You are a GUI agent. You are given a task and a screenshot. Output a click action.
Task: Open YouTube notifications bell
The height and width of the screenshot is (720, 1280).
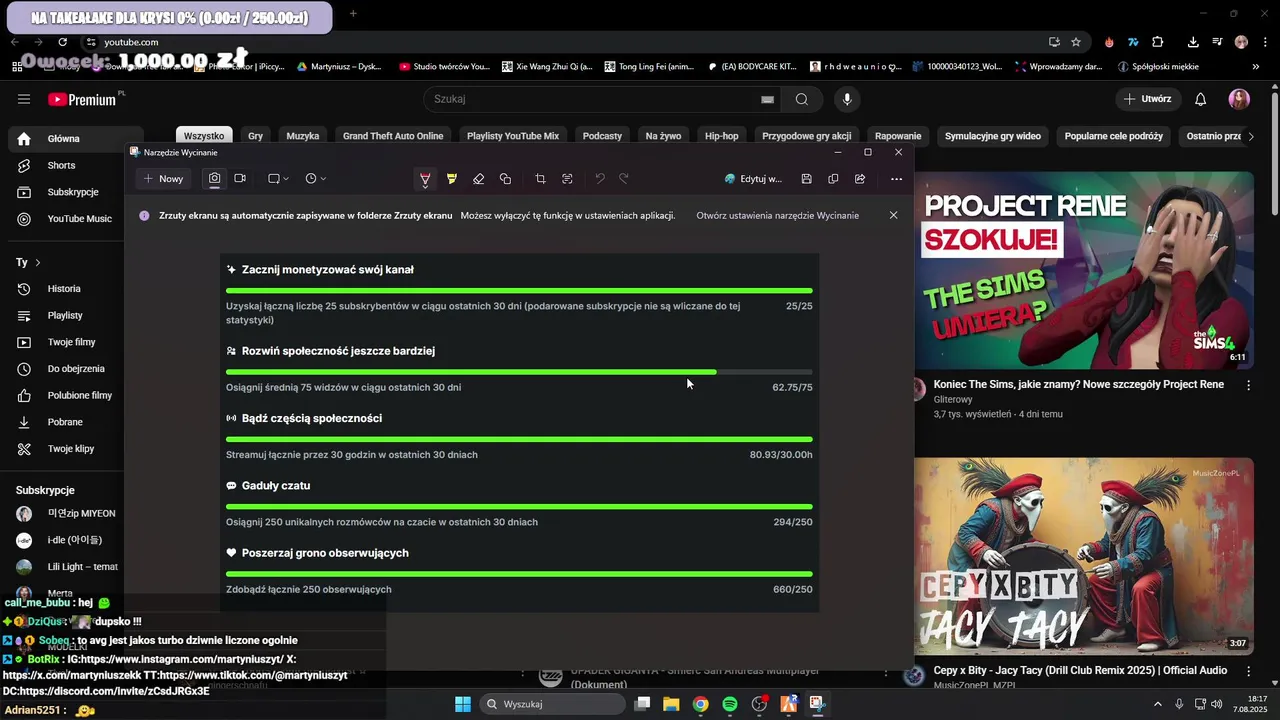click(1201, 99)
